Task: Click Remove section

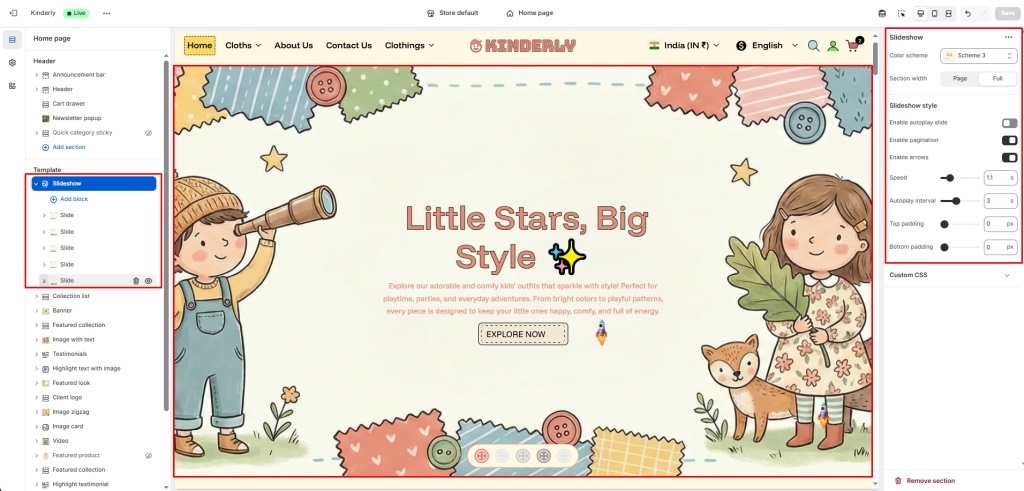Action: click(x=924, y=481)
